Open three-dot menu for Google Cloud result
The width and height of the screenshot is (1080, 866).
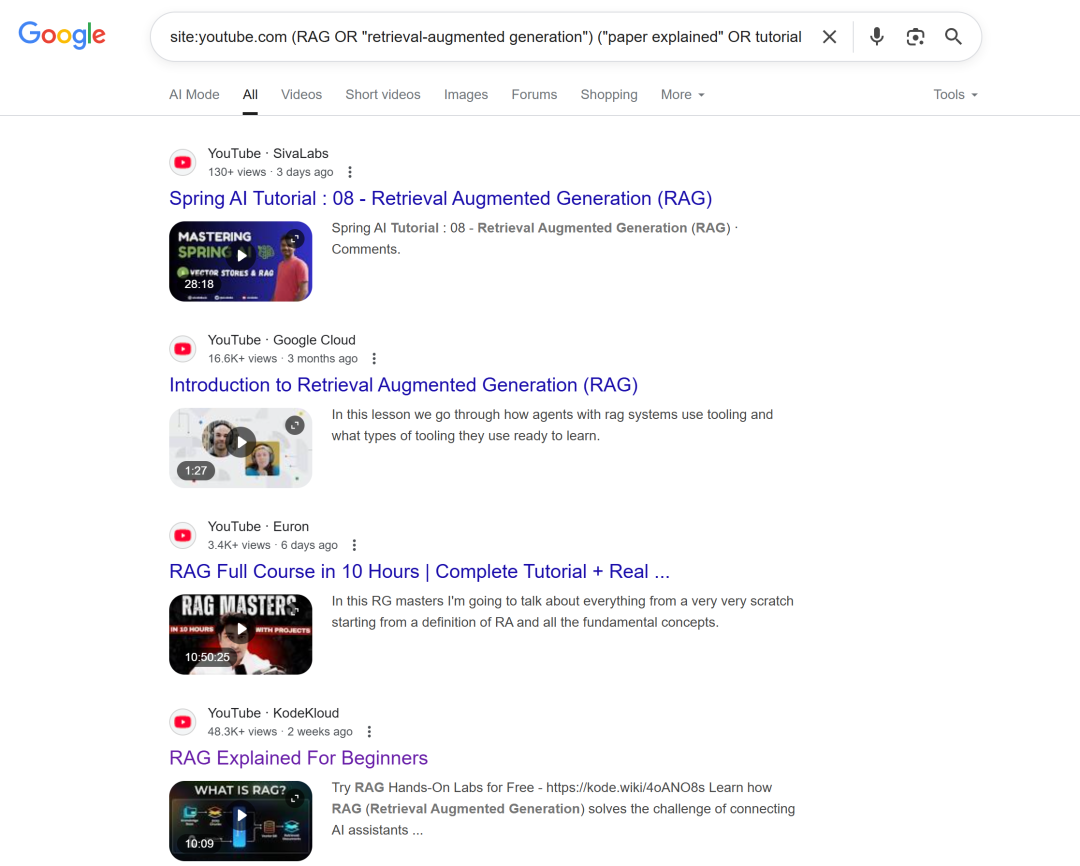[x=374, y=359]
